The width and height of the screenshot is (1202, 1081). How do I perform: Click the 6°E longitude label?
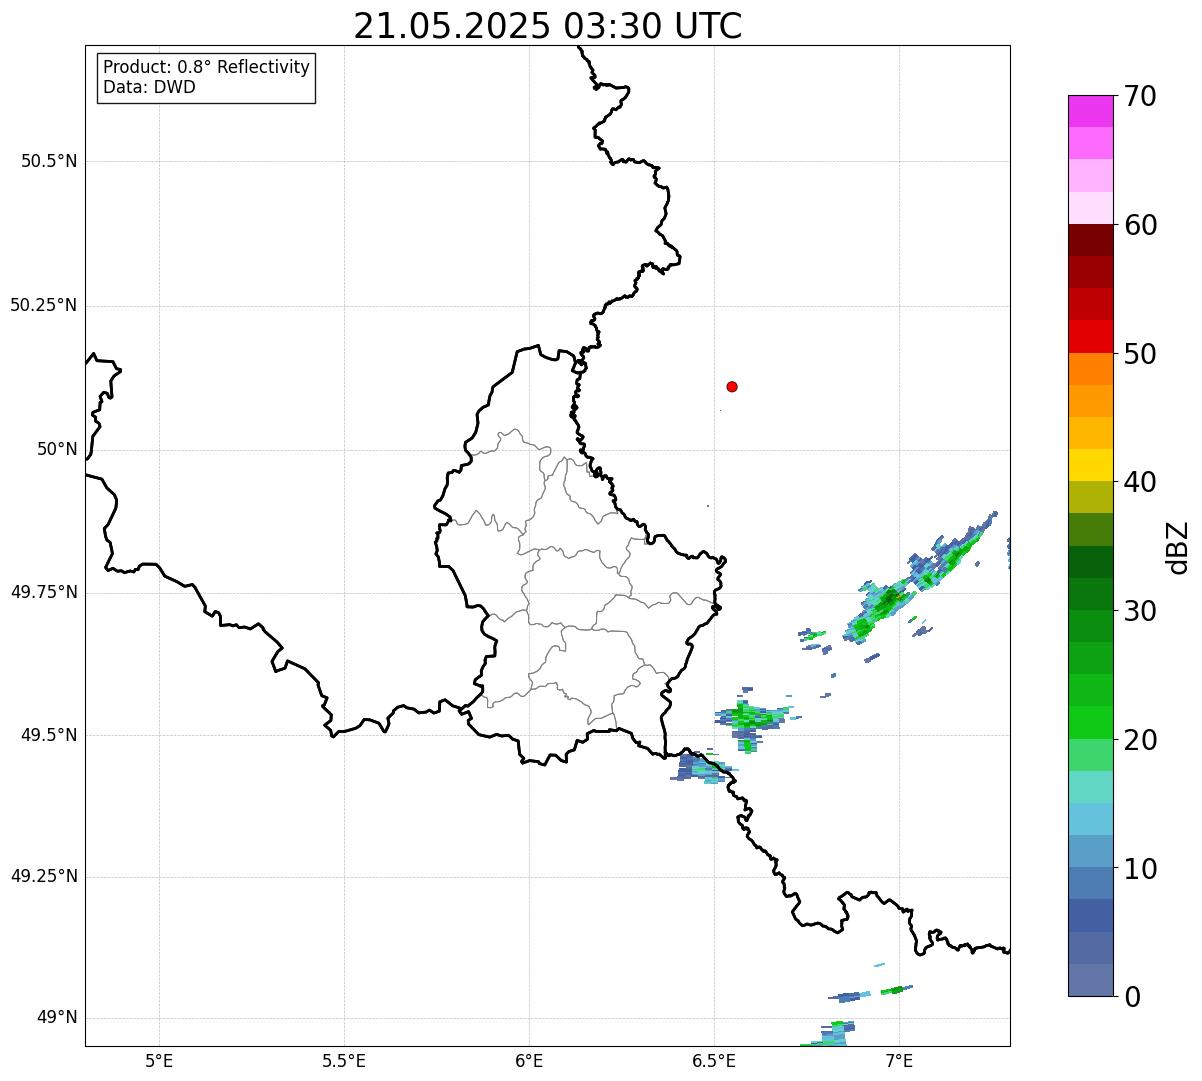point(529,1060)
